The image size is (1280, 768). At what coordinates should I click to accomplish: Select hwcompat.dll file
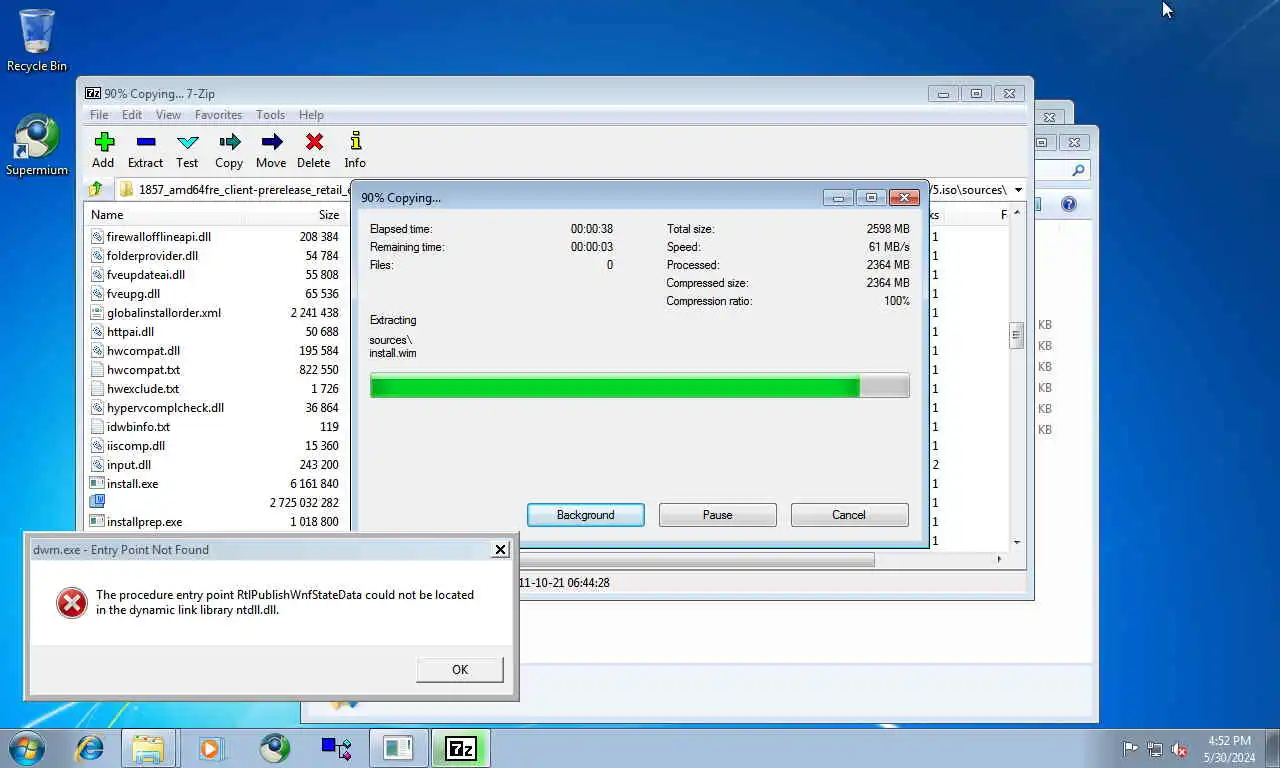click(x=143, y=351)
